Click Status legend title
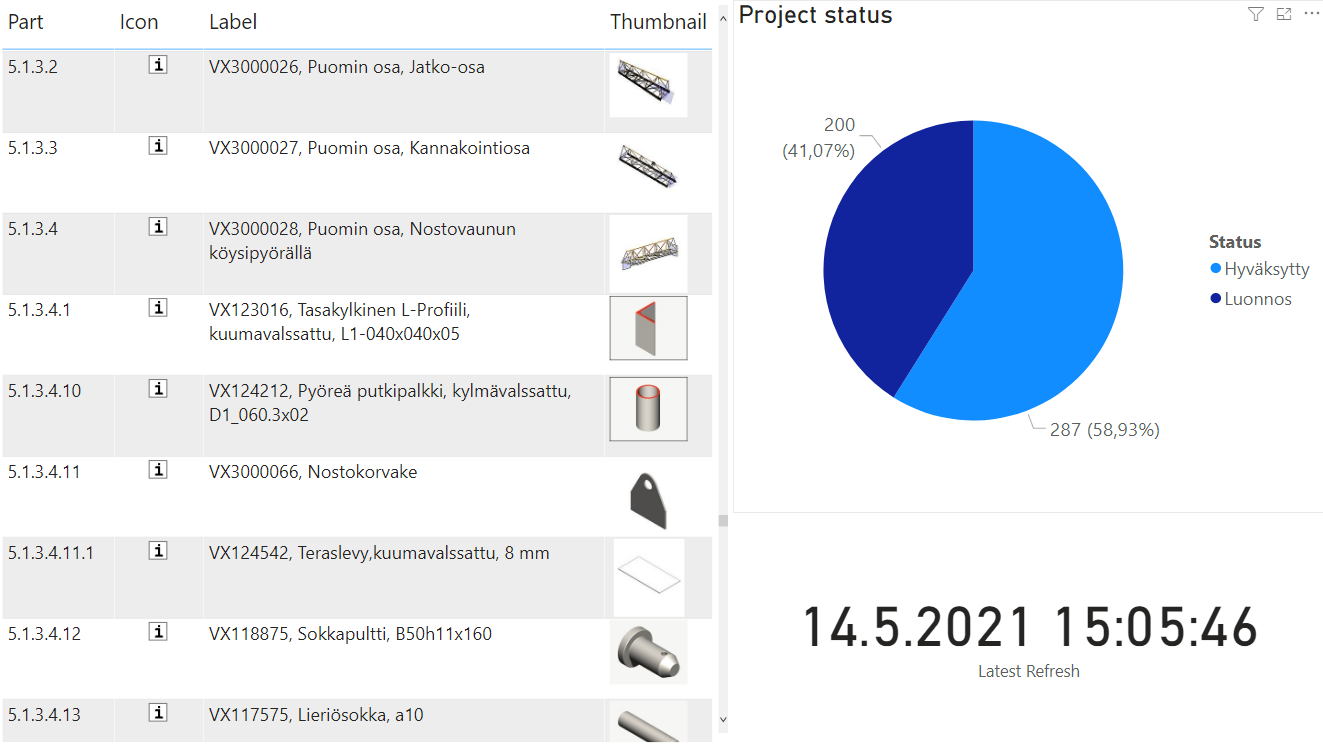This screenshot has height=746, width=1323. [x=1235, y=242]
